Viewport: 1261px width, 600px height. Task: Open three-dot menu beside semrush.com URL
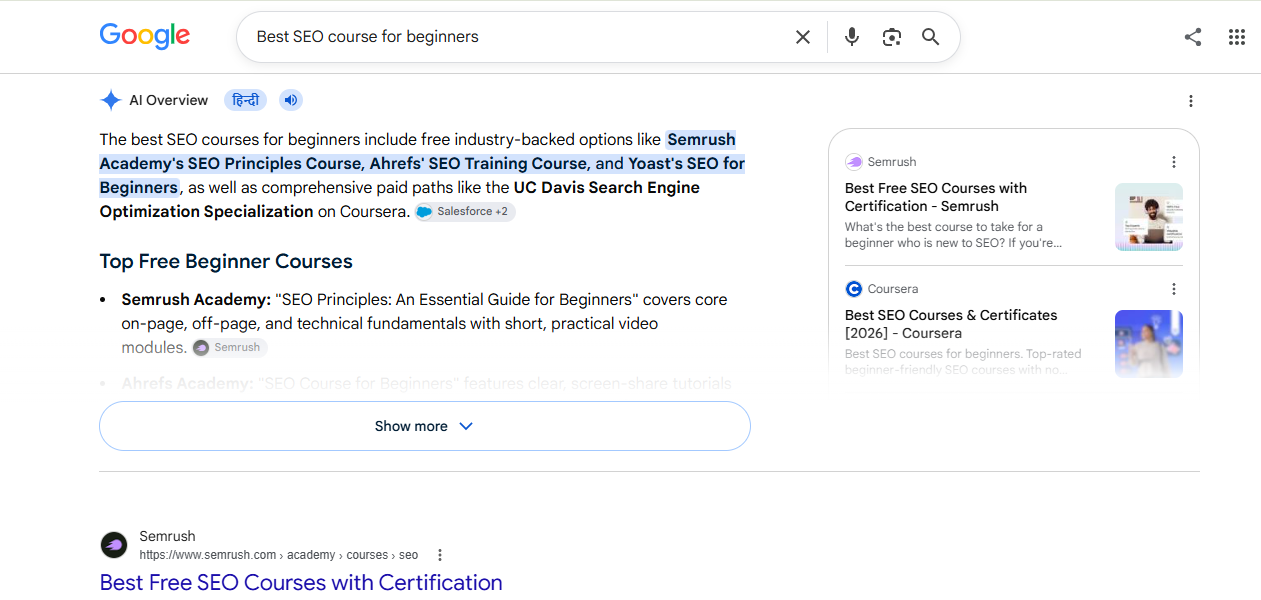439,555
